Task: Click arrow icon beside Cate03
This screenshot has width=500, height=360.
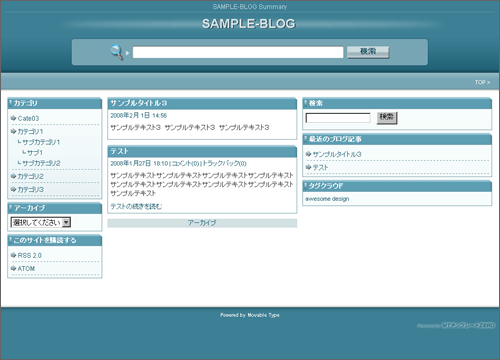Action: 13,118
